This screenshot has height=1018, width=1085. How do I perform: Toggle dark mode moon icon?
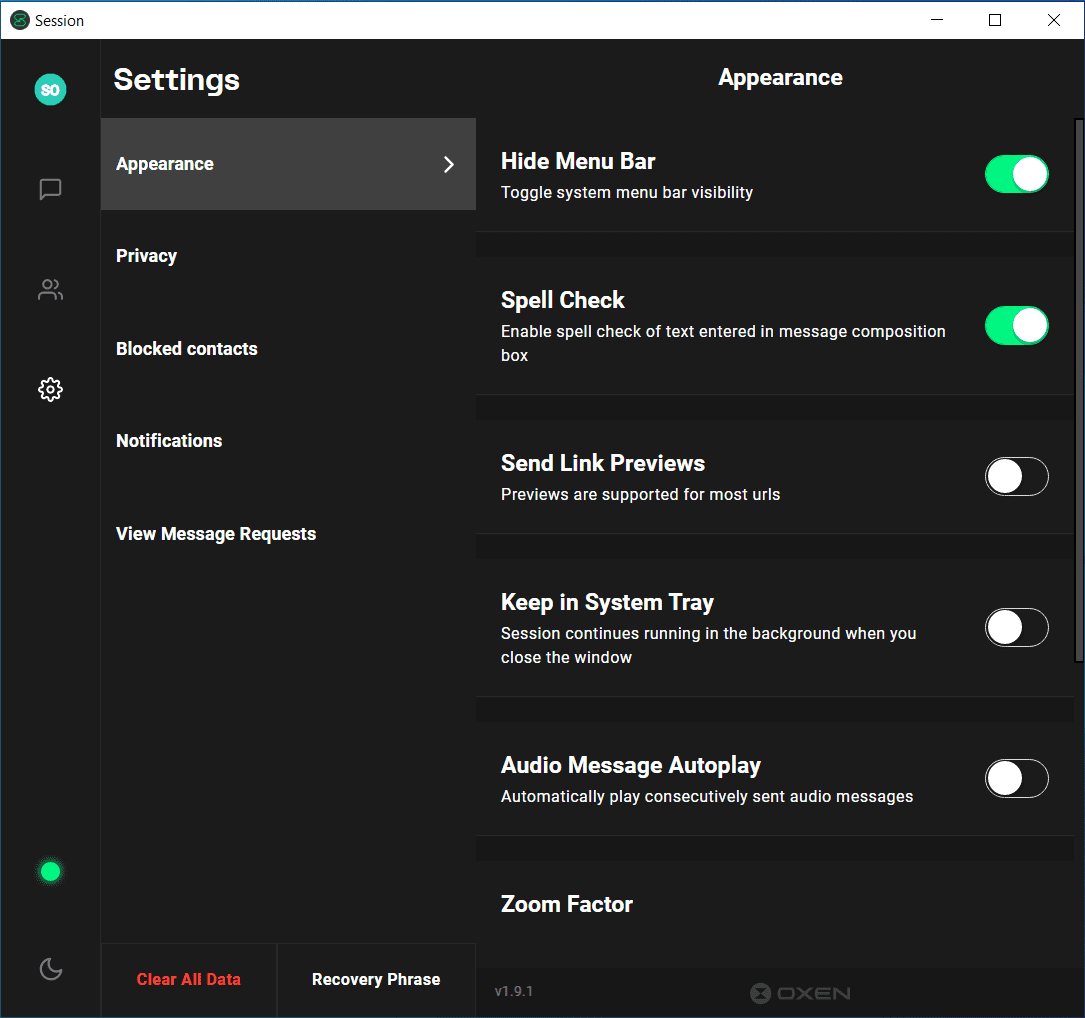tap(50, 968)
